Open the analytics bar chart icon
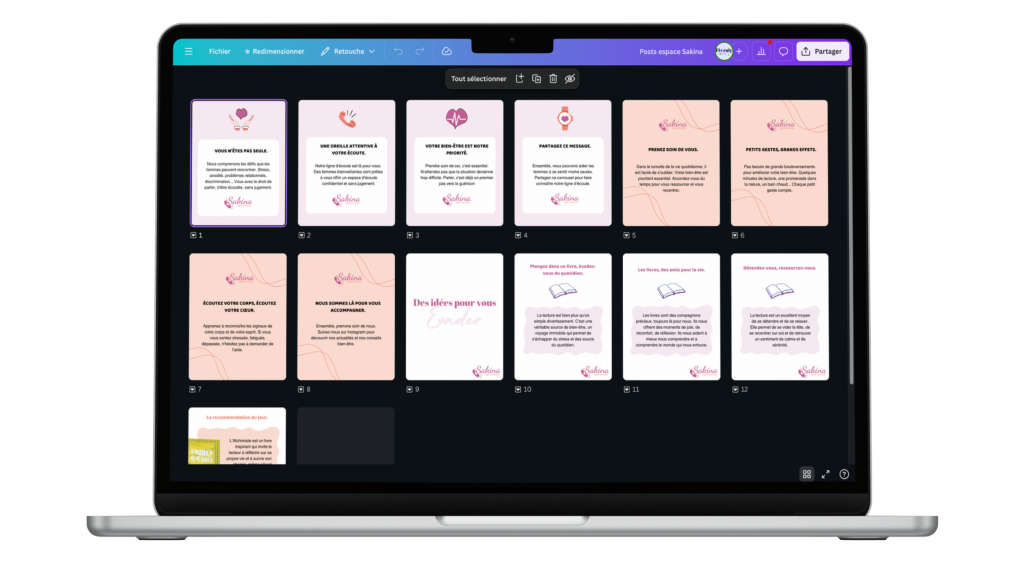This screenshot has width=1024, height=576. (x=761, y=51)
